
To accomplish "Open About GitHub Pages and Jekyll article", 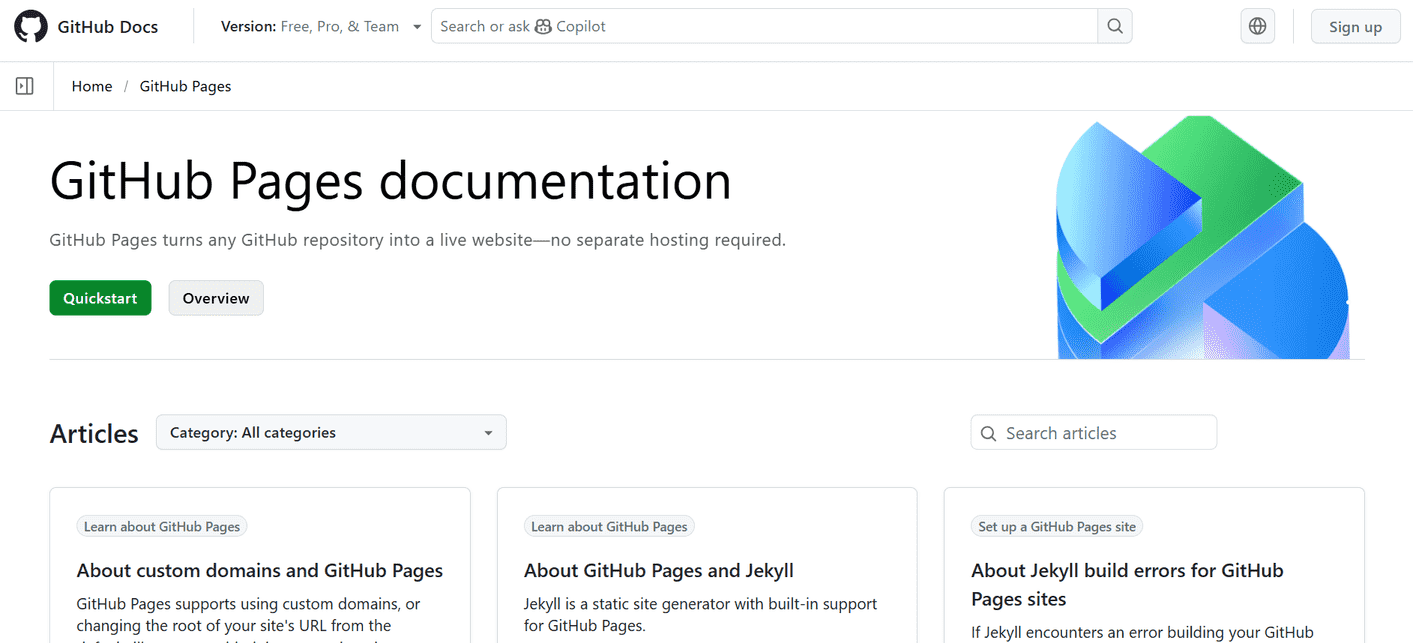I will 659,571.
